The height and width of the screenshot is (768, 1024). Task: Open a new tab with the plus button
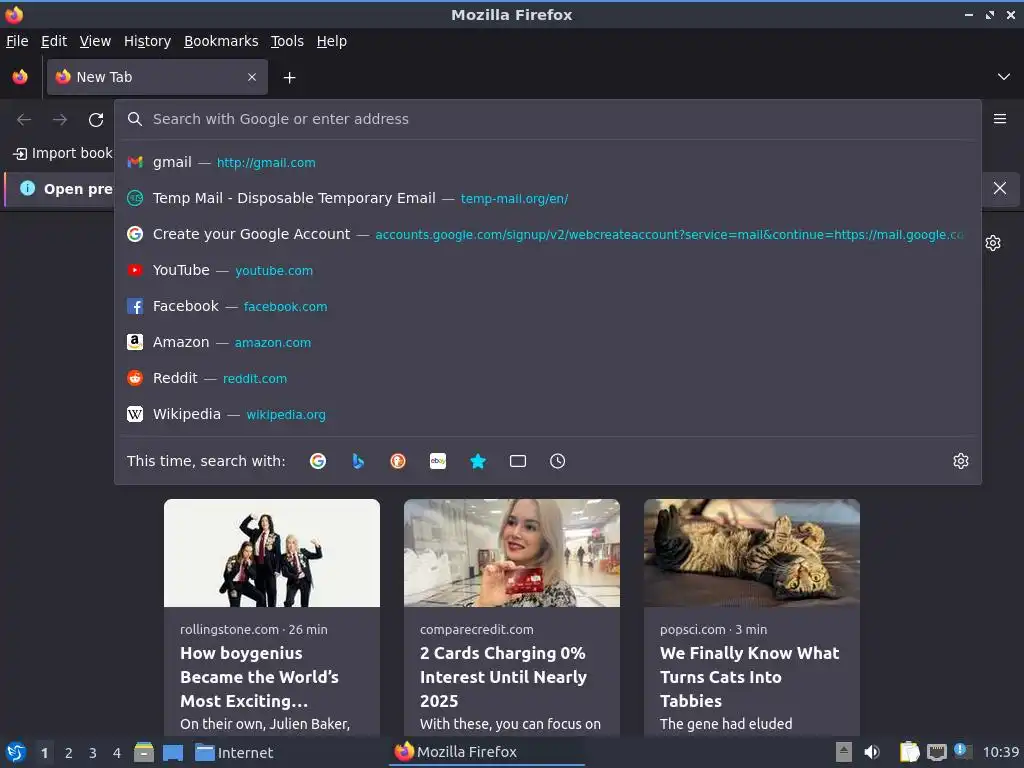click(289, 78)
